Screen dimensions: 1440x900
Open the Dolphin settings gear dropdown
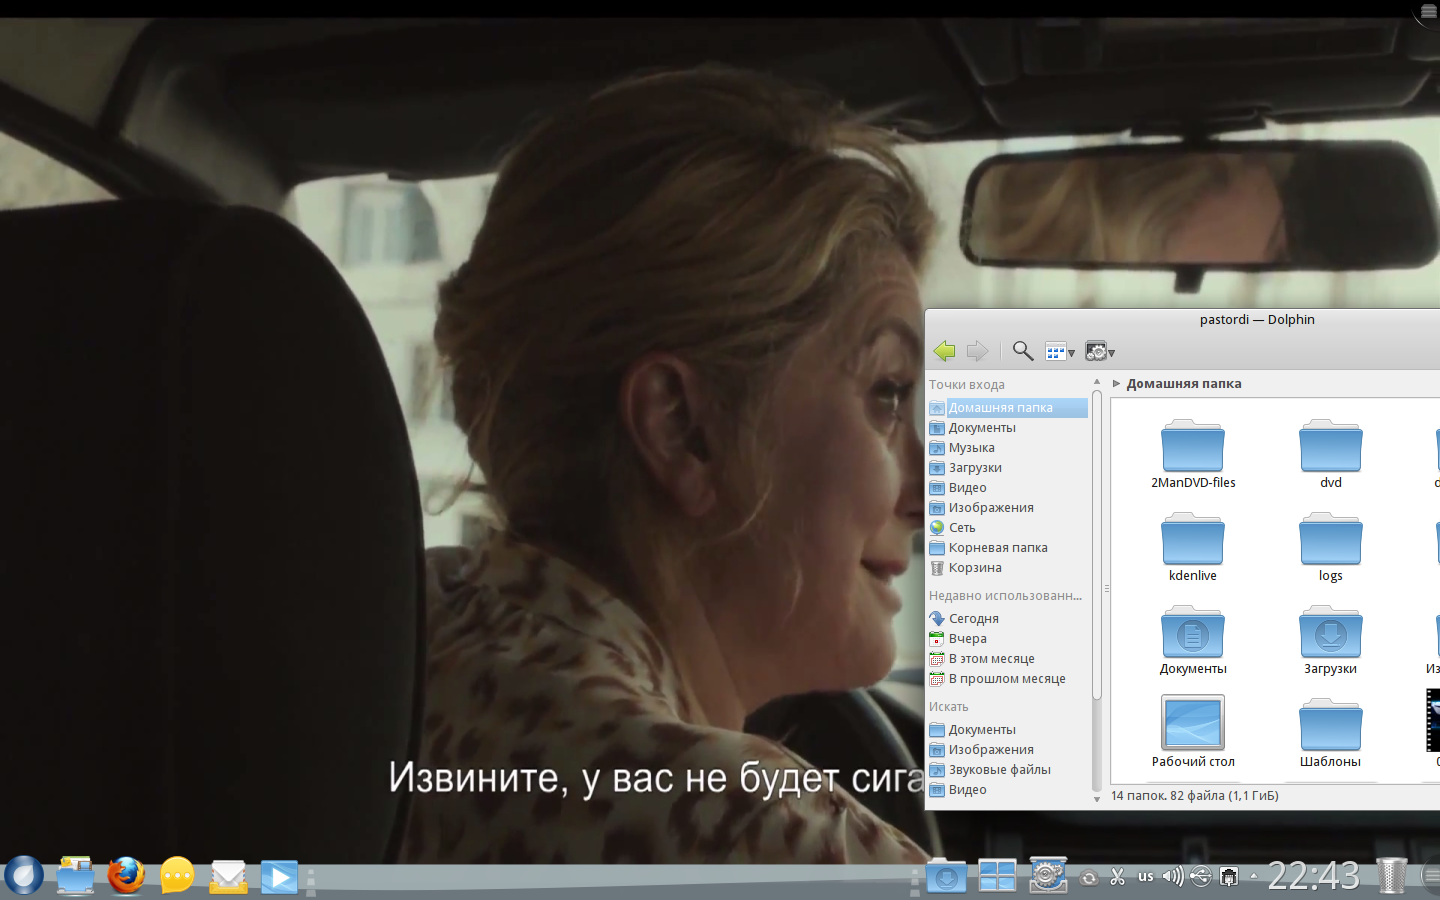[1099, 352]
